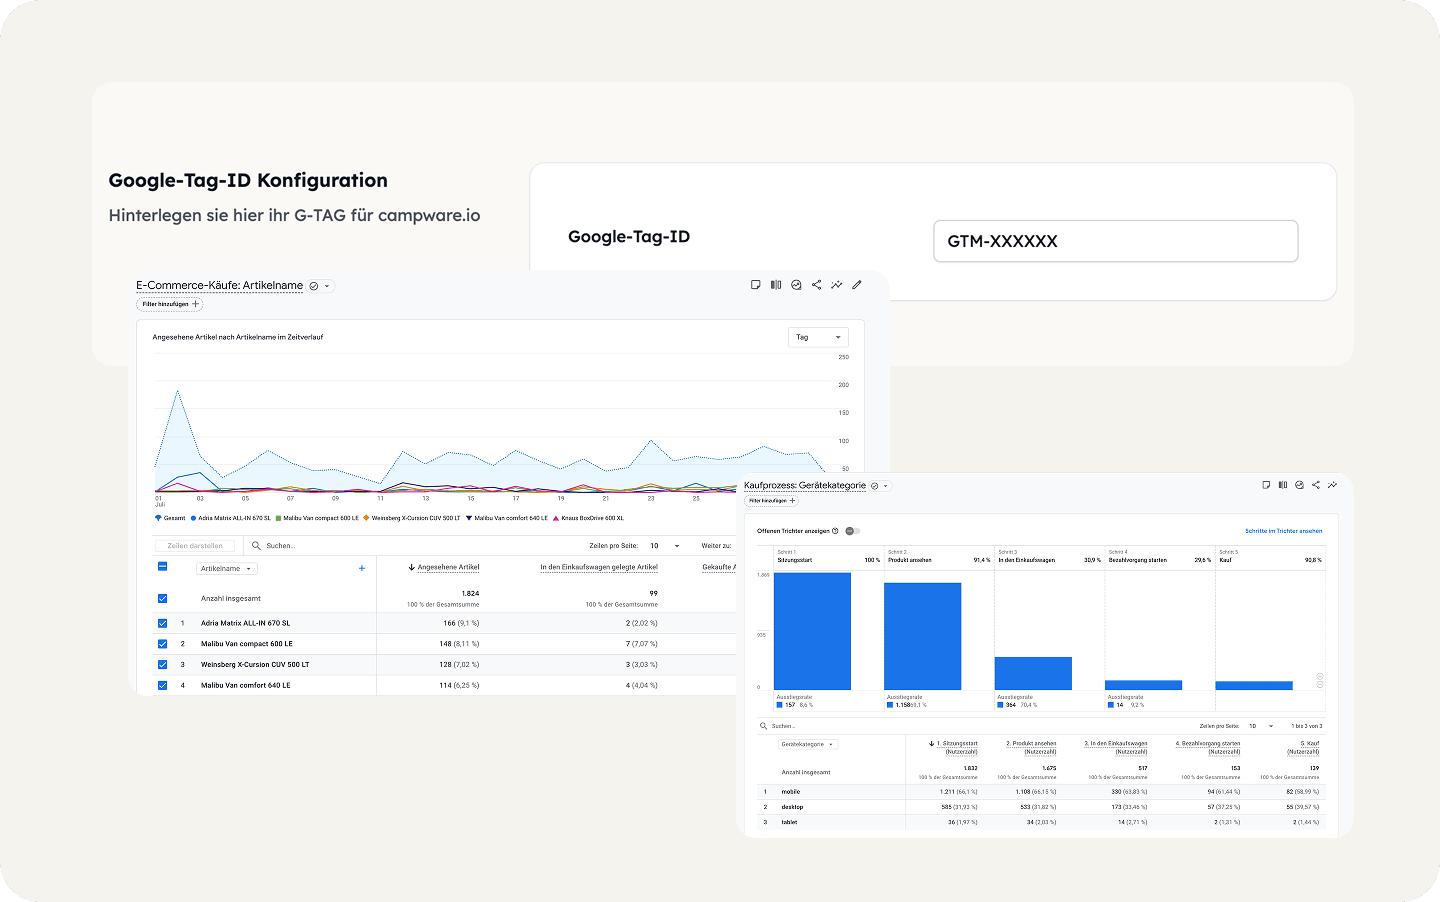Click Filter hinzufügen in E-Commerce-Käufe report
The width and height of the screenshot is (1440, 902).
click(170, 304)
